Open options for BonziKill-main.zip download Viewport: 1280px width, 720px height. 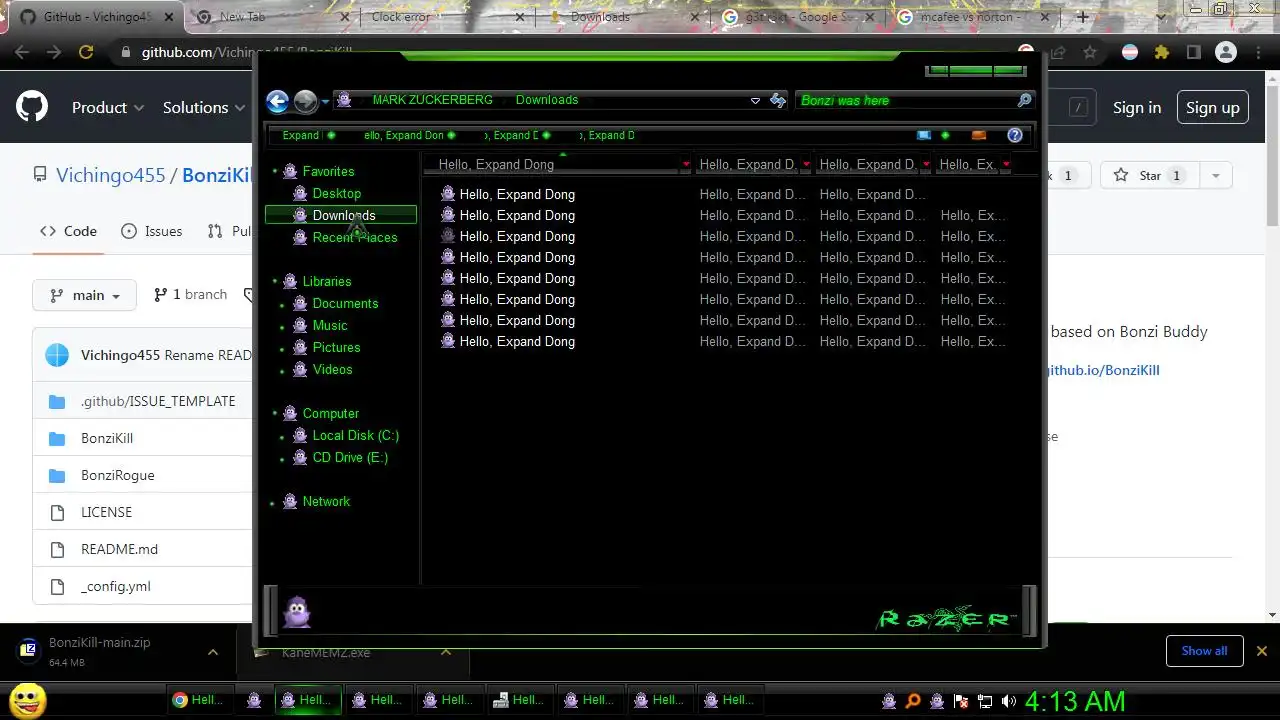coord(212,652)
